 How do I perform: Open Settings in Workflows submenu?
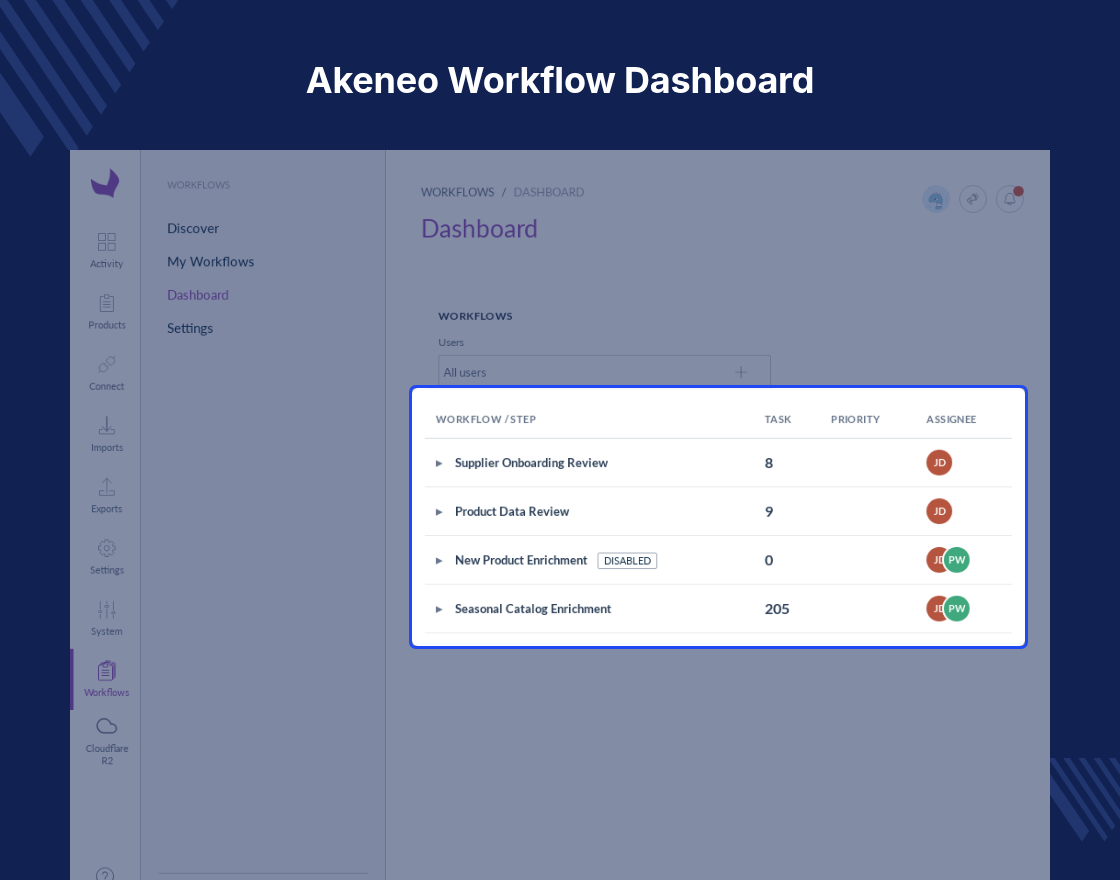coord(190,329)
